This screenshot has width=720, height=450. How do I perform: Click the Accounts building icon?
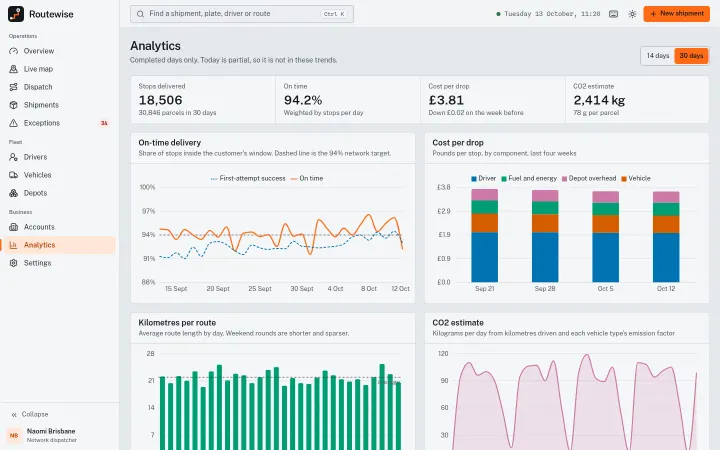tap(13, 227)
